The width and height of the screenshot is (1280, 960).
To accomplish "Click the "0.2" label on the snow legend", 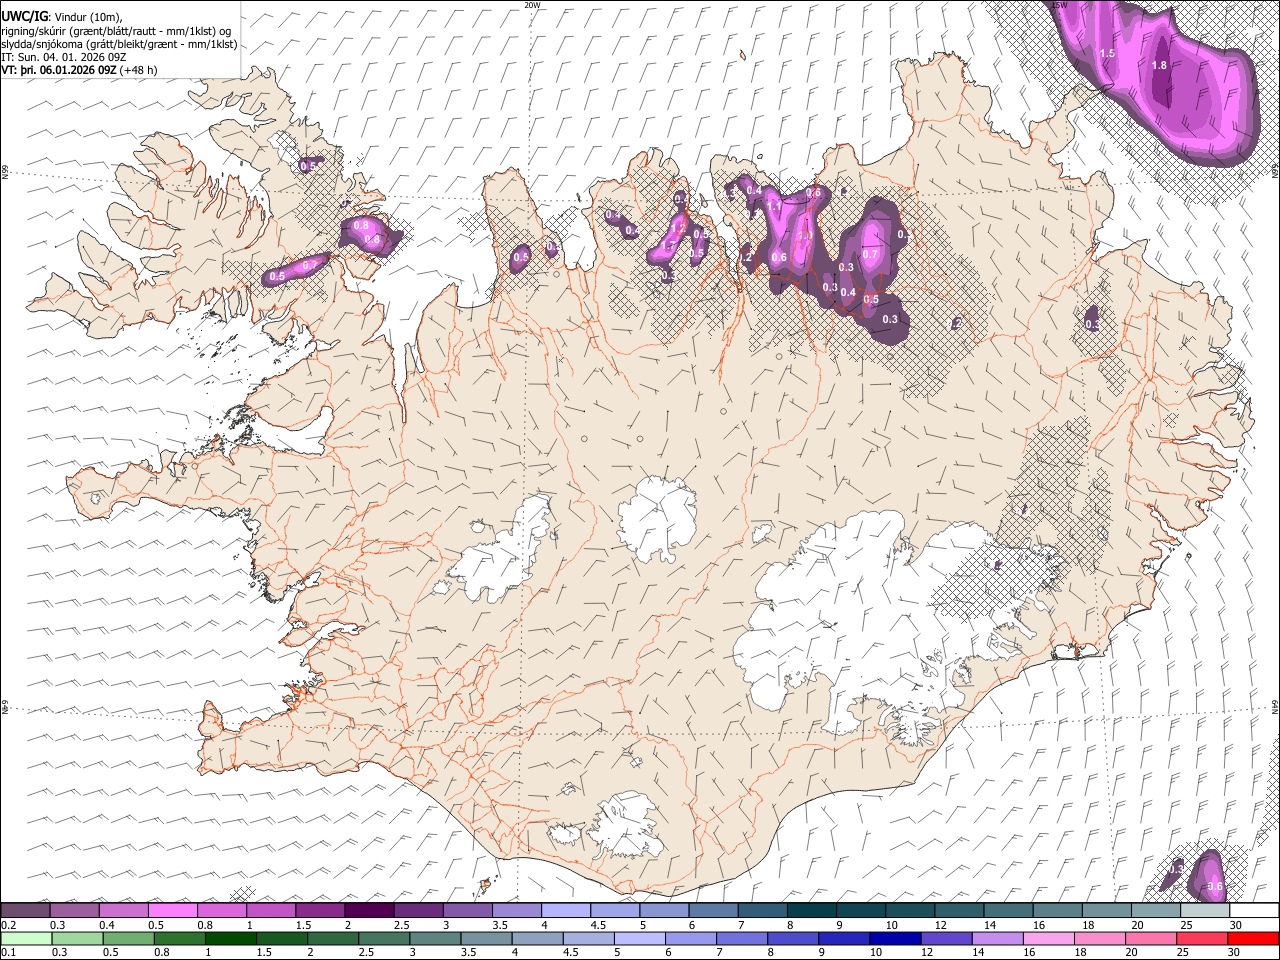I will [x=9, y=925].
